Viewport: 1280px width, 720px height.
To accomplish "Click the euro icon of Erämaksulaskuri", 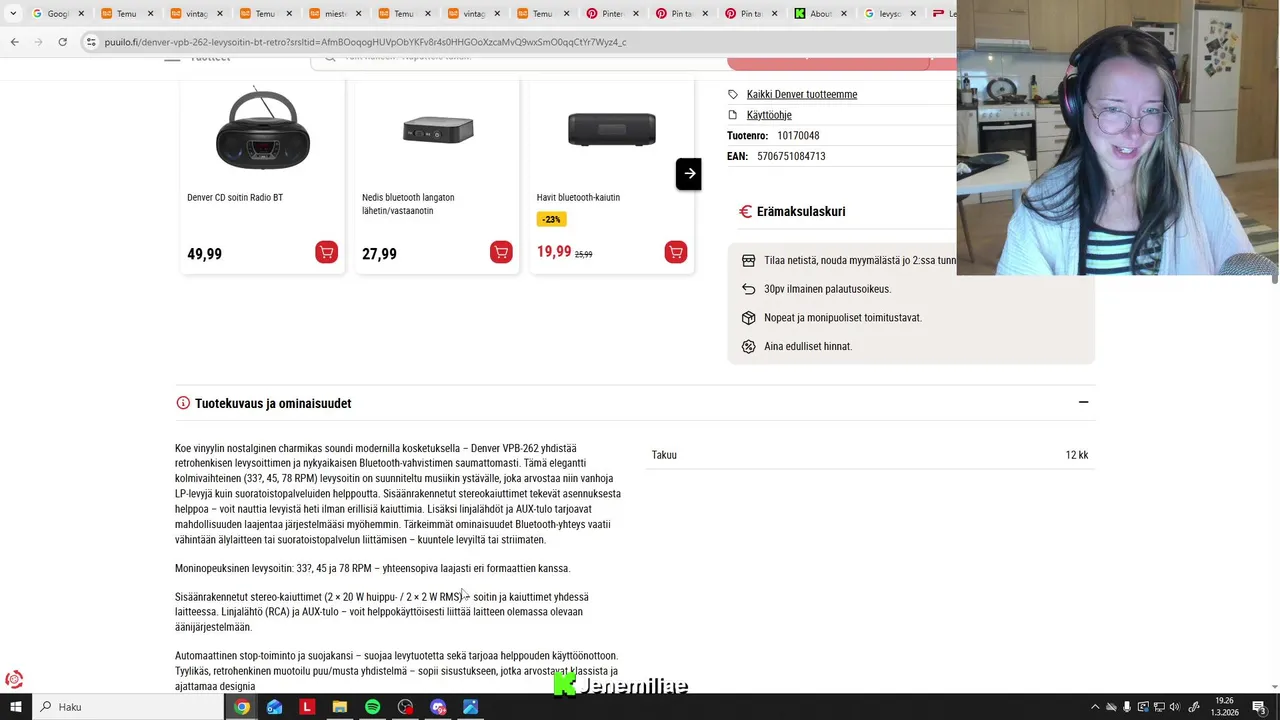I will [745, 211].
